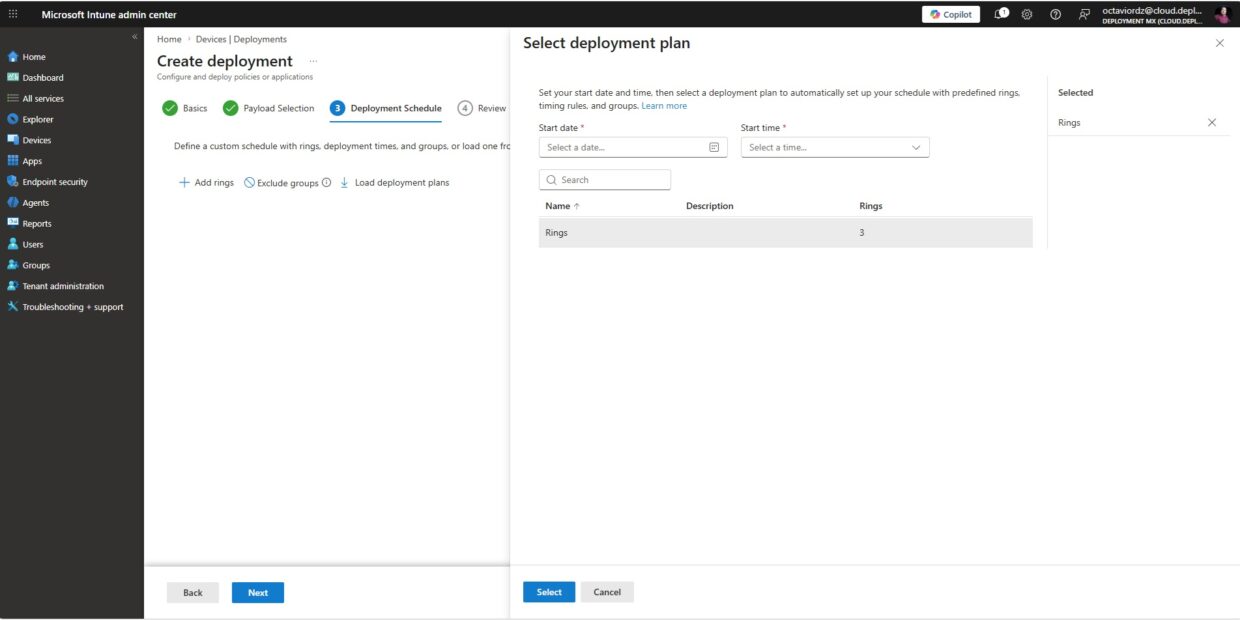This screenshot has width=1240, height=620.
Task: Click Load deployment plans command
Action: pyautogui.click(x=394, y=183)
